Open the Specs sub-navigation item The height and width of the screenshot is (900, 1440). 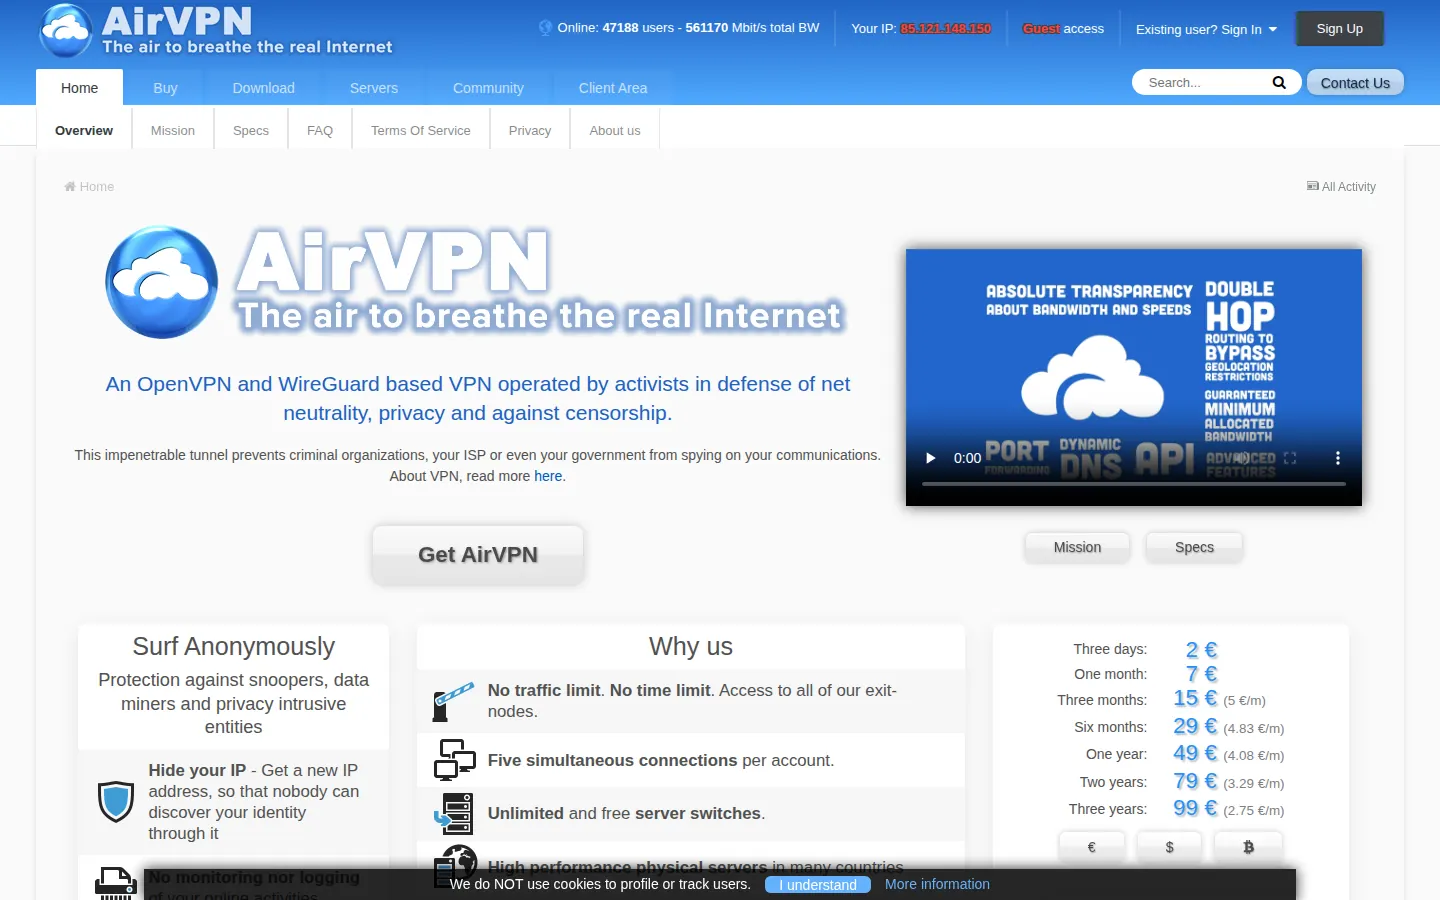(x=251, y=130)
